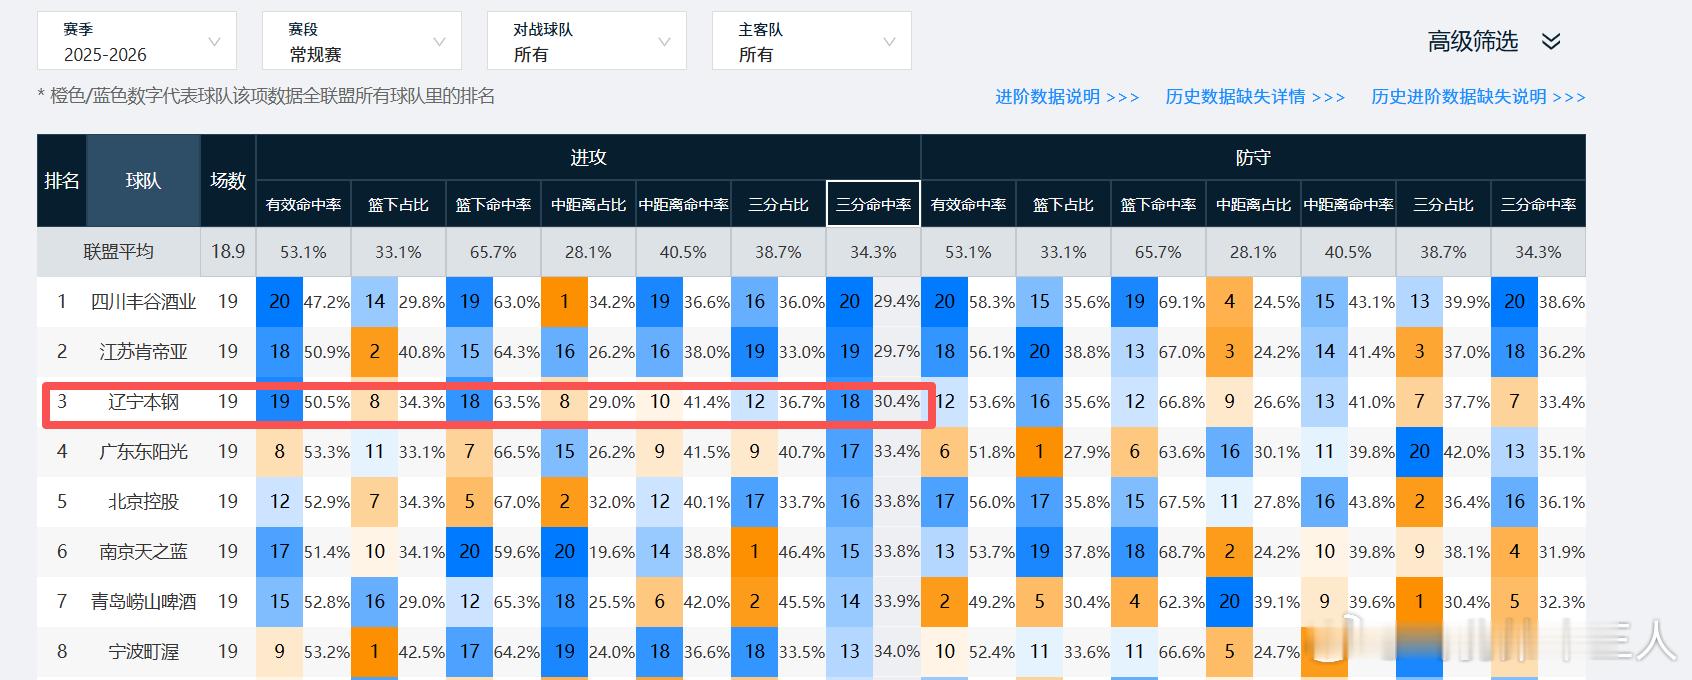1692x680 pixels.
Task: Click league average 18.9 场数 value
Action: [x=228, y=252]
